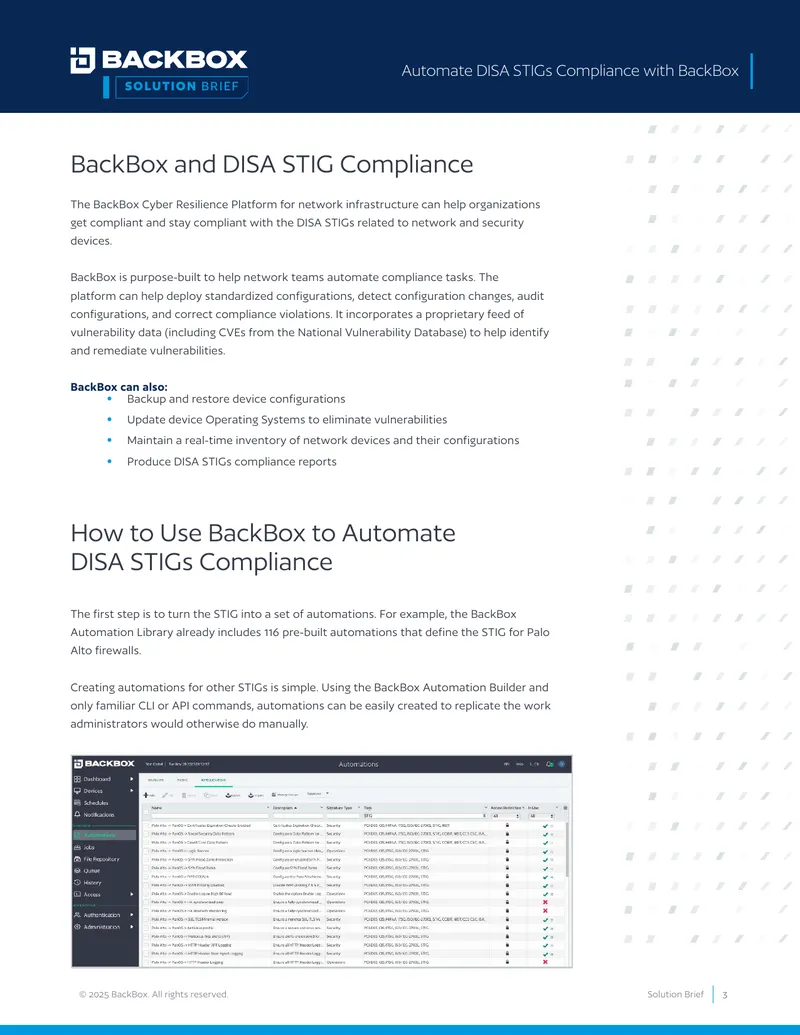
Task: Open the table column settings icon
Action: pos(565,808)
